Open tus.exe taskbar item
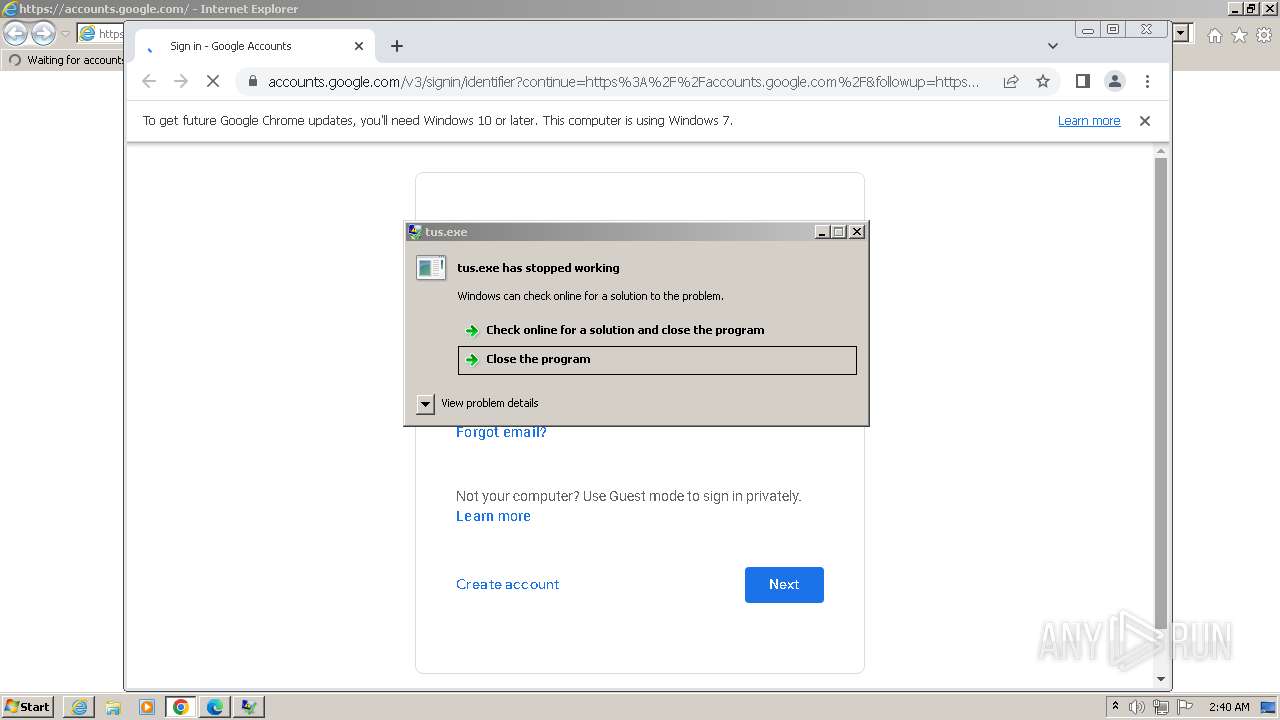Image resolution: width=1280 pixels, height=720 pixels. click(249, 707)
